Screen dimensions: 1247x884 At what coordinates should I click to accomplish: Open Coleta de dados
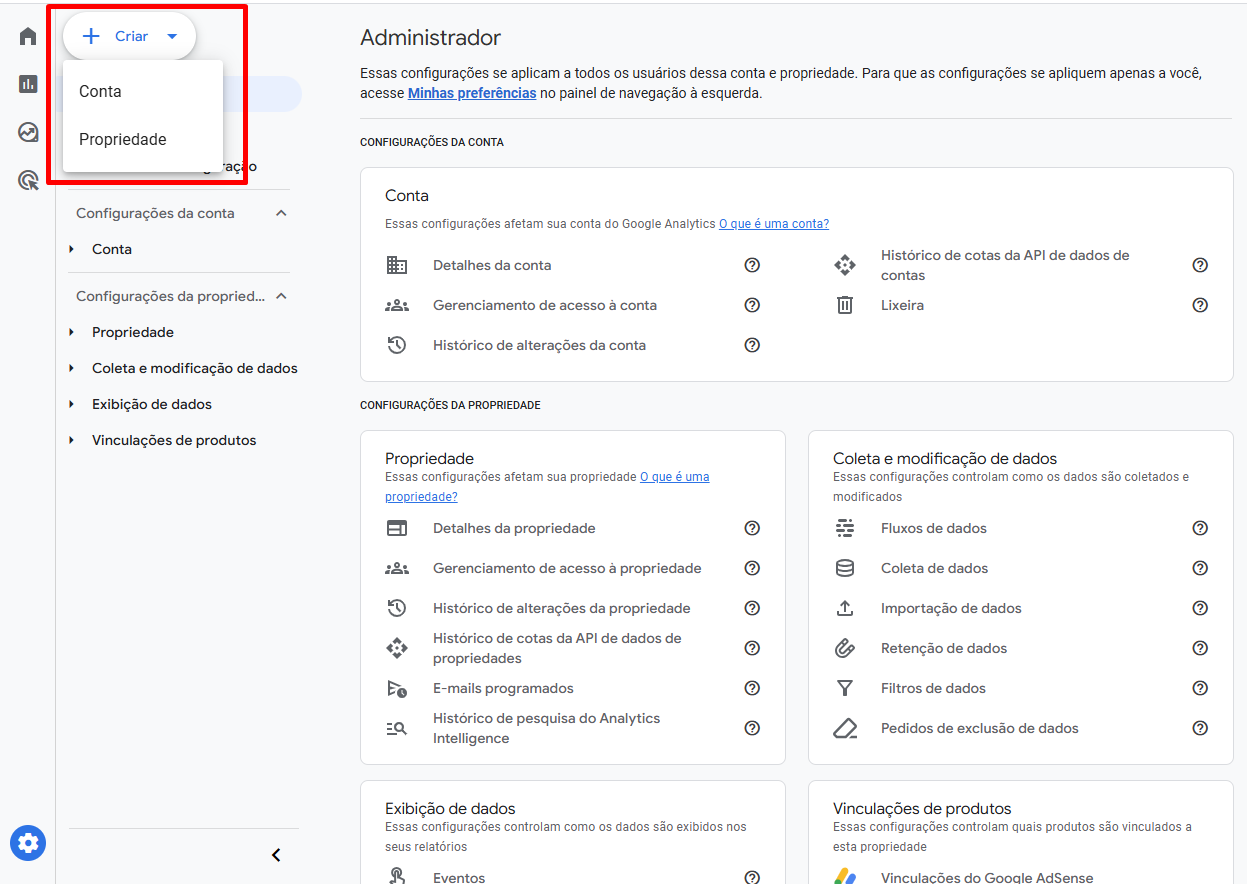pos(934,568)
